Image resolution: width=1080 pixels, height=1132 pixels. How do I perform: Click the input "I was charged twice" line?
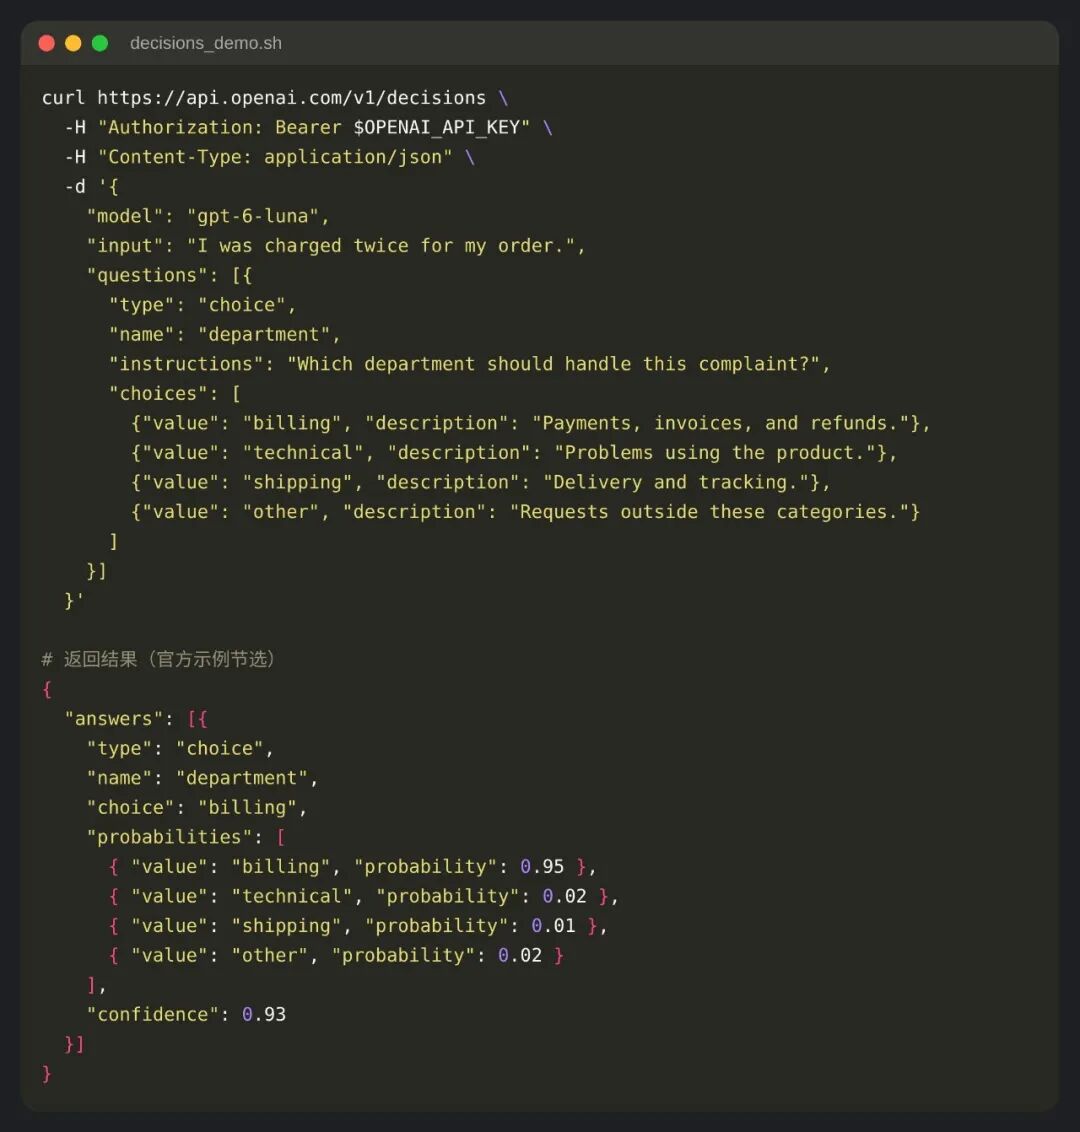[336, 245]
